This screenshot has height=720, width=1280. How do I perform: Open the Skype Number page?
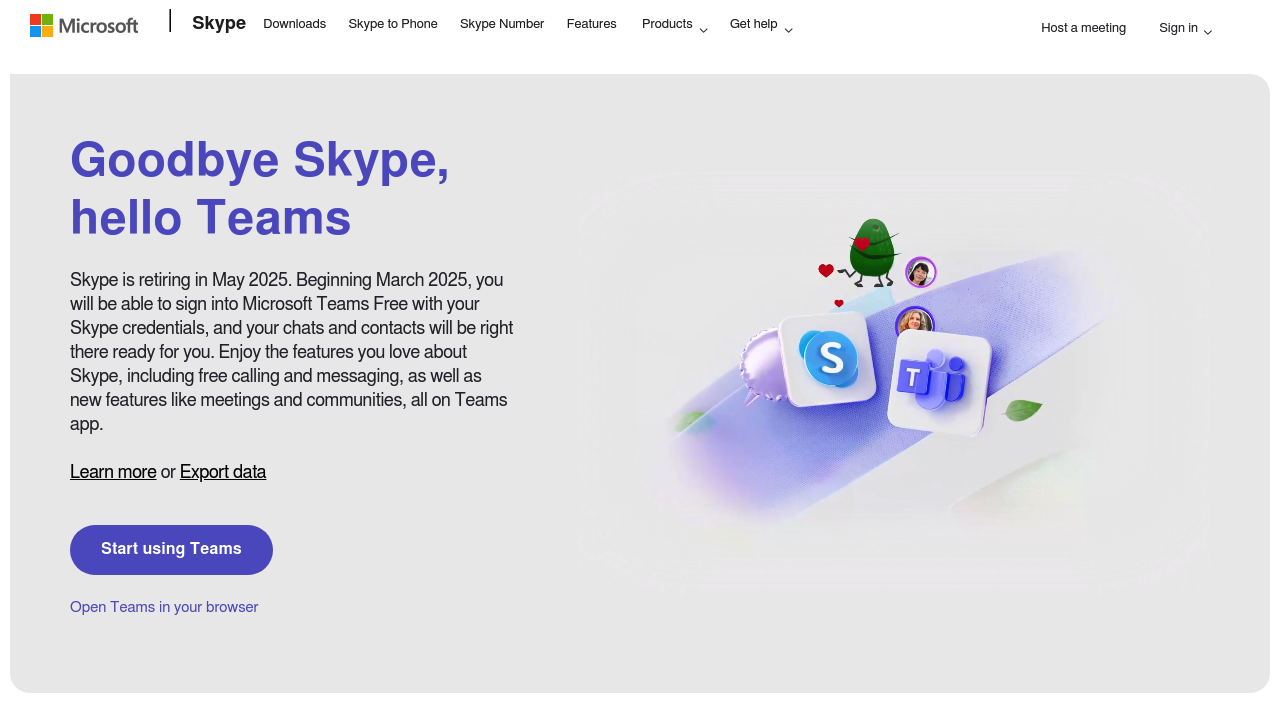502,24
